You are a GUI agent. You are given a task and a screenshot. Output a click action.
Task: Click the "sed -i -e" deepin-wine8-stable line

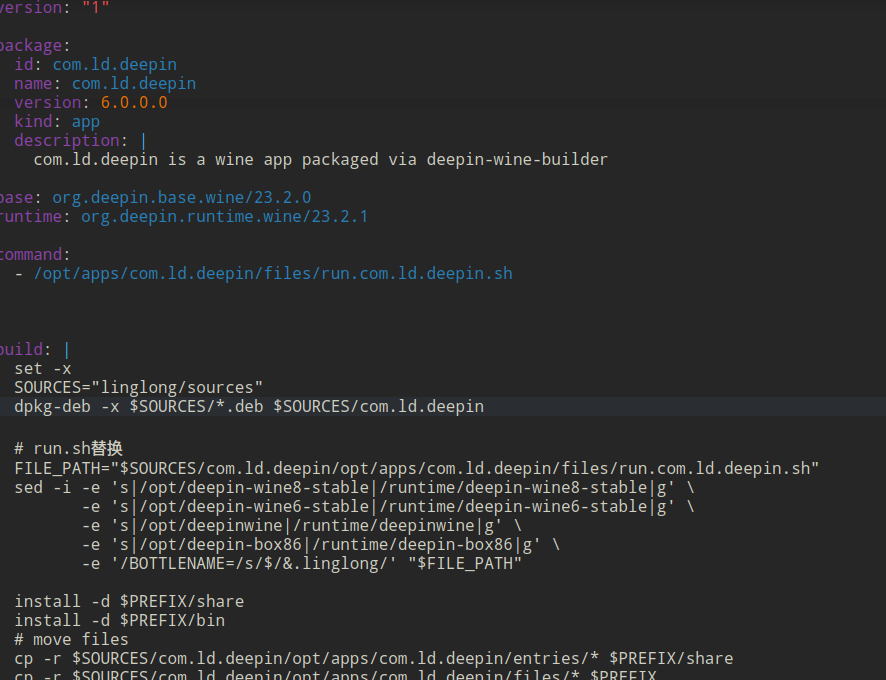(354, 487)
